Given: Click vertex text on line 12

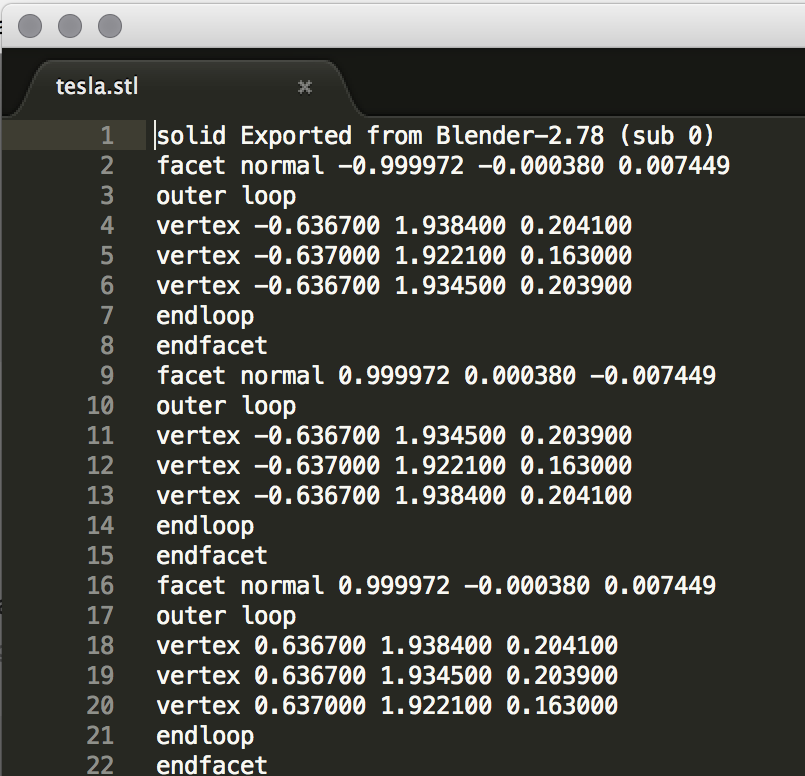Looking at the screenshot, I should [x=394, y=465].
